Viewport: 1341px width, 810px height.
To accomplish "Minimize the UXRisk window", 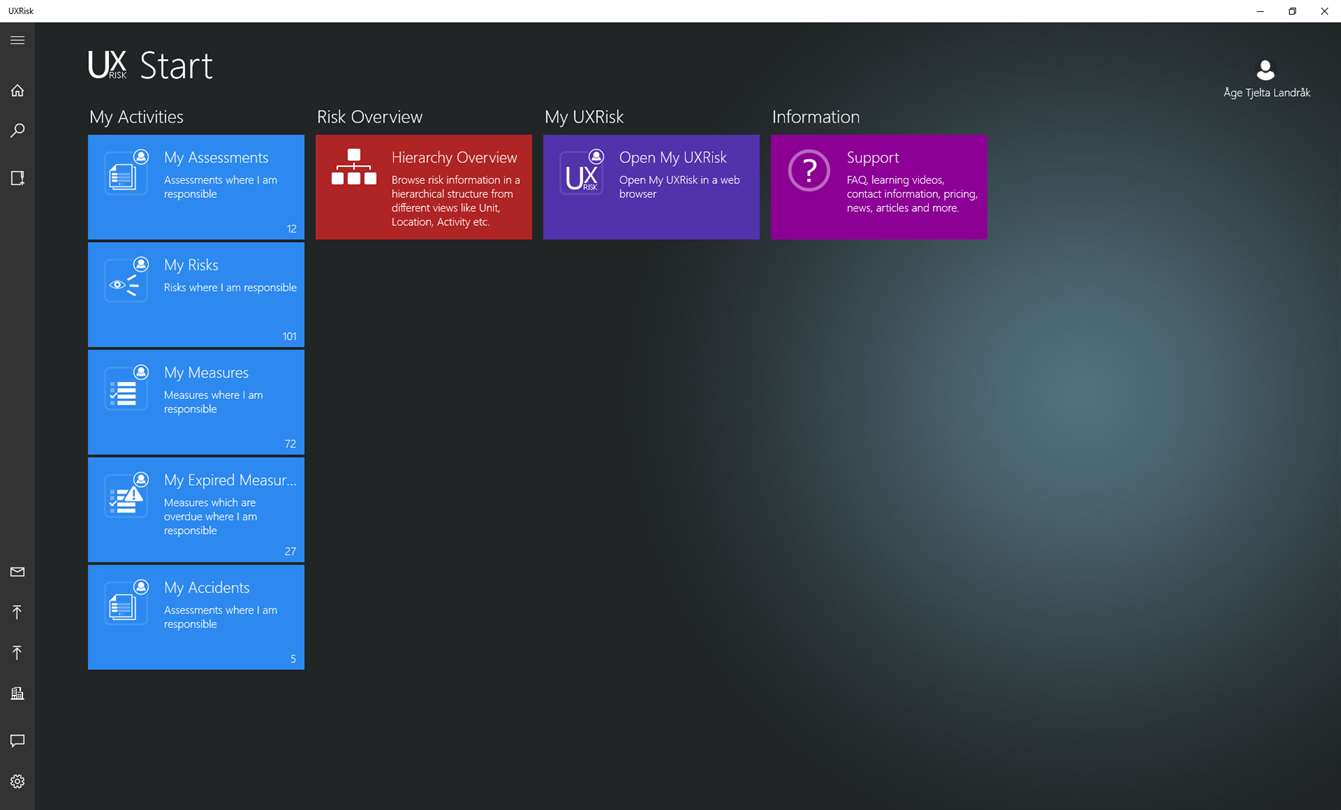I will click(1260, 11).
